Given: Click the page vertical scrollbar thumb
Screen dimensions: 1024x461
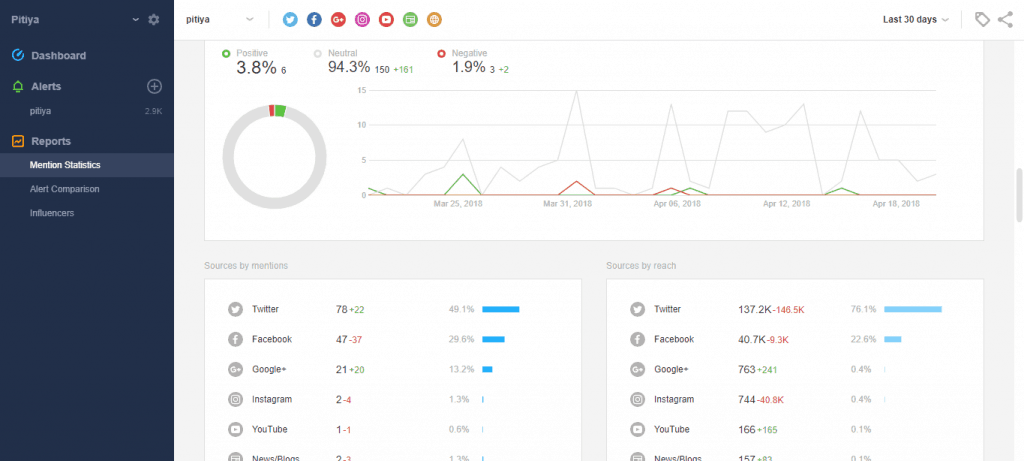Looking at the screenshot, I should (1019, 195).
